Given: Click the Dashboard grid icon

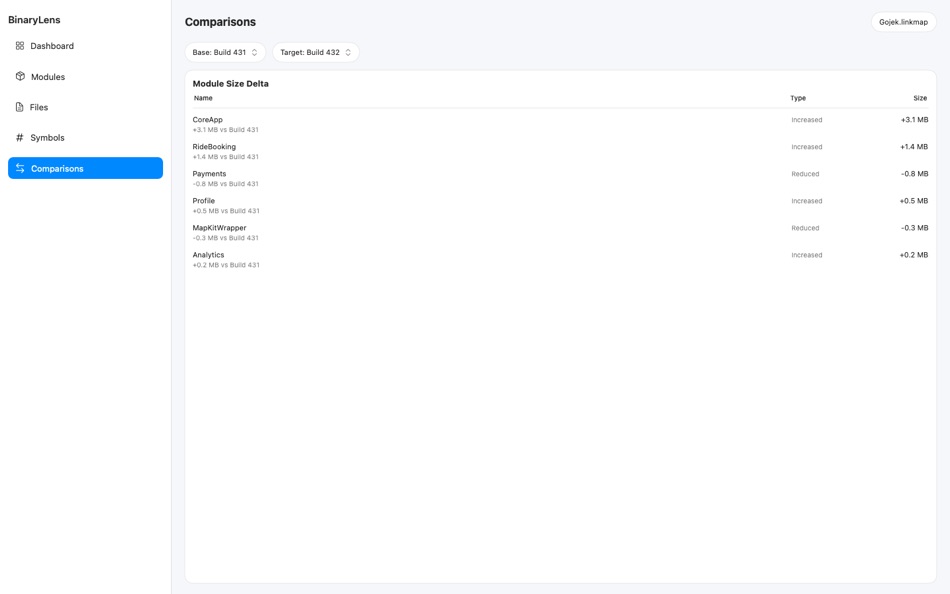Looking at the screenshot, I should click(x=18, y=45).
